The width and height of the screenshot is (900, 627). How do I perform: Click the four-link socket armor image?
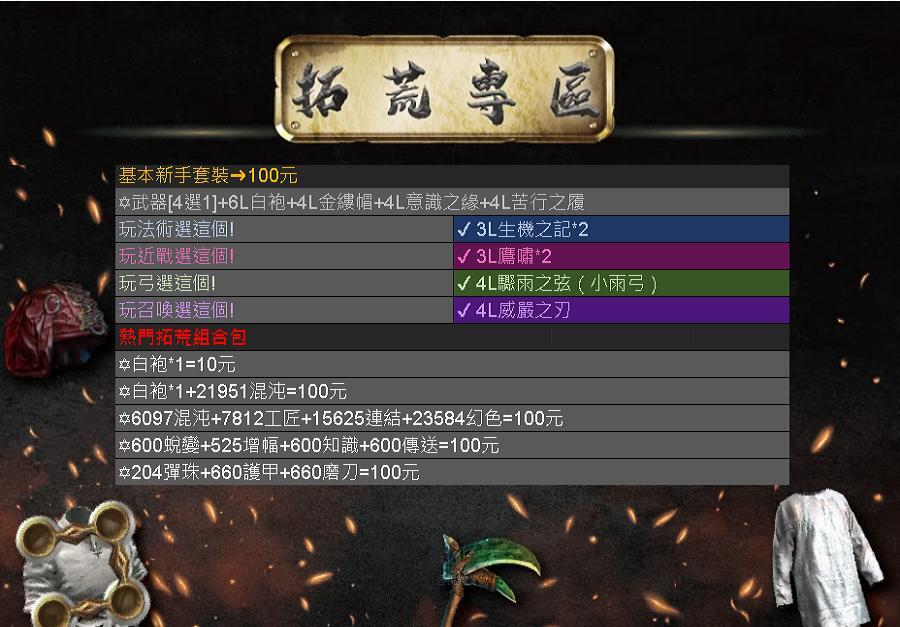pyautogui.click(x=79, y=565)
